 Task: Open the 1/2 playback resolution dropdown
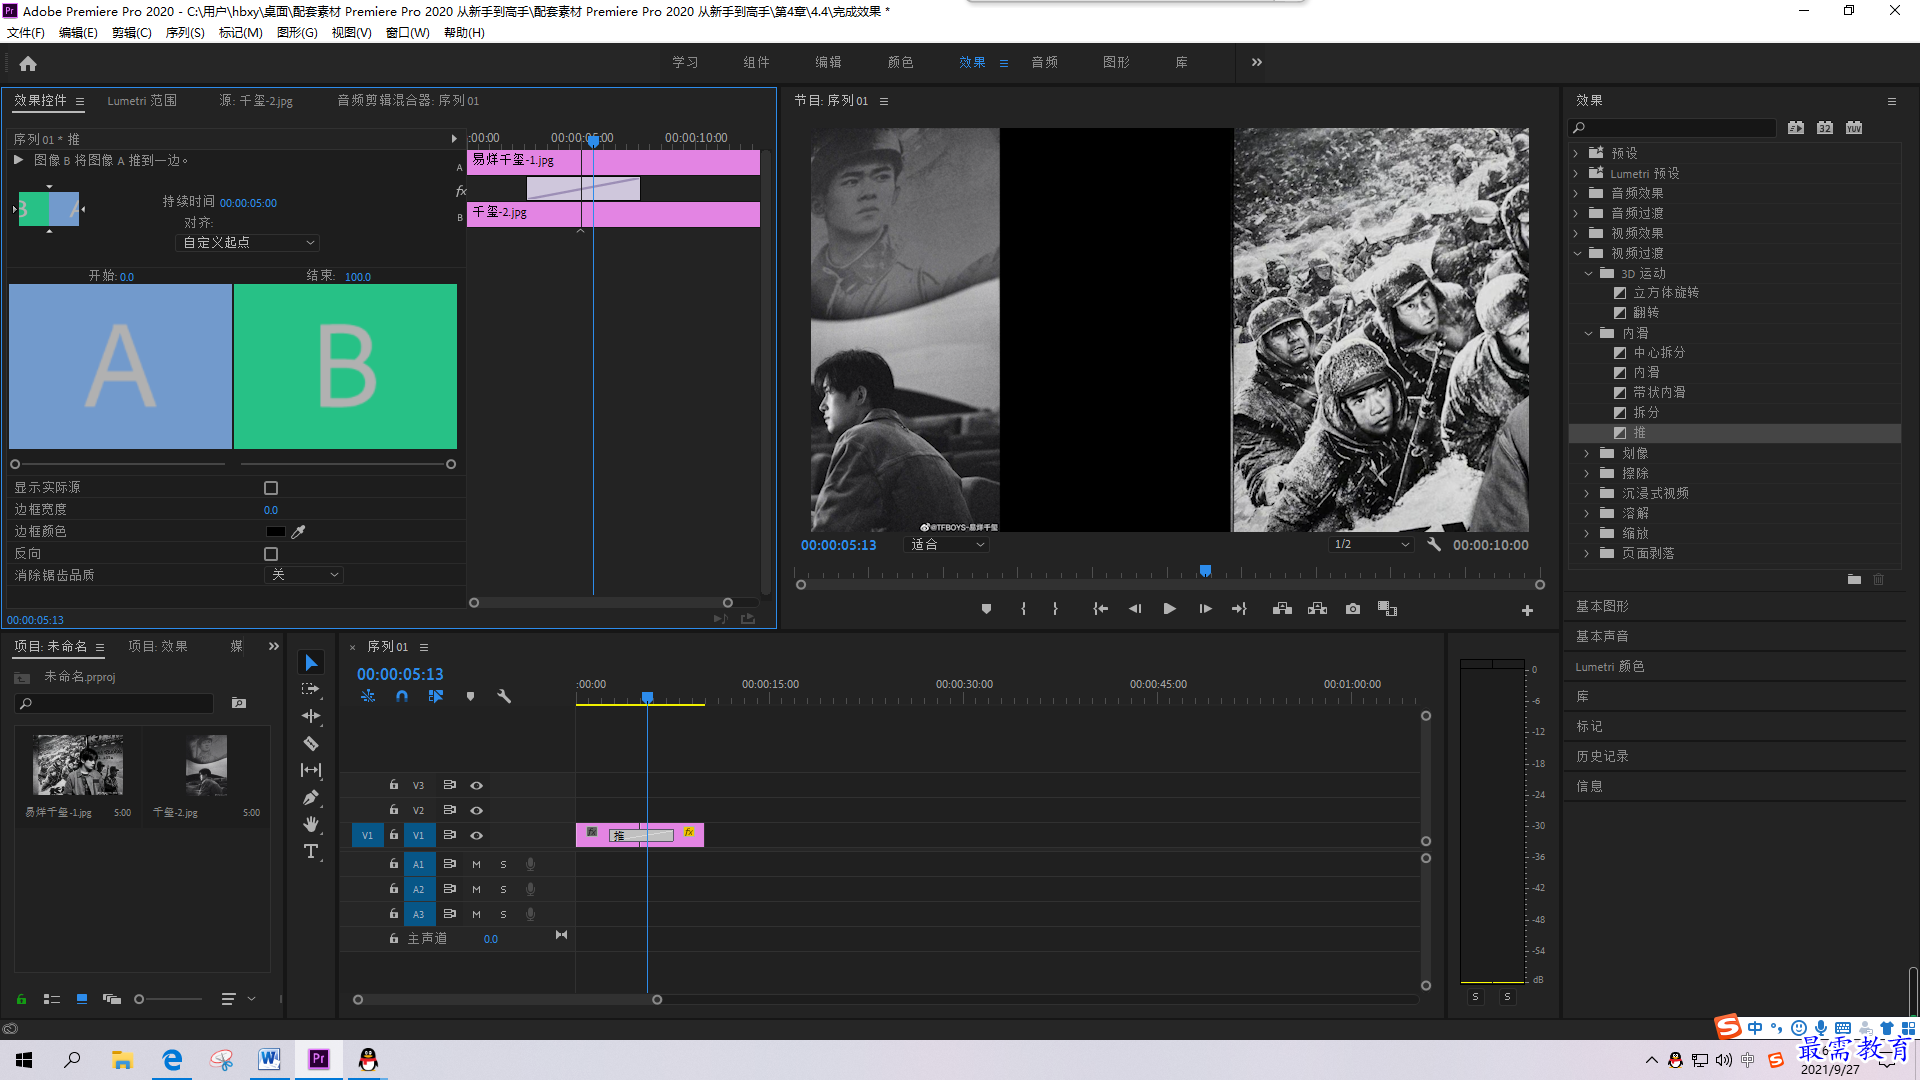1371,545
